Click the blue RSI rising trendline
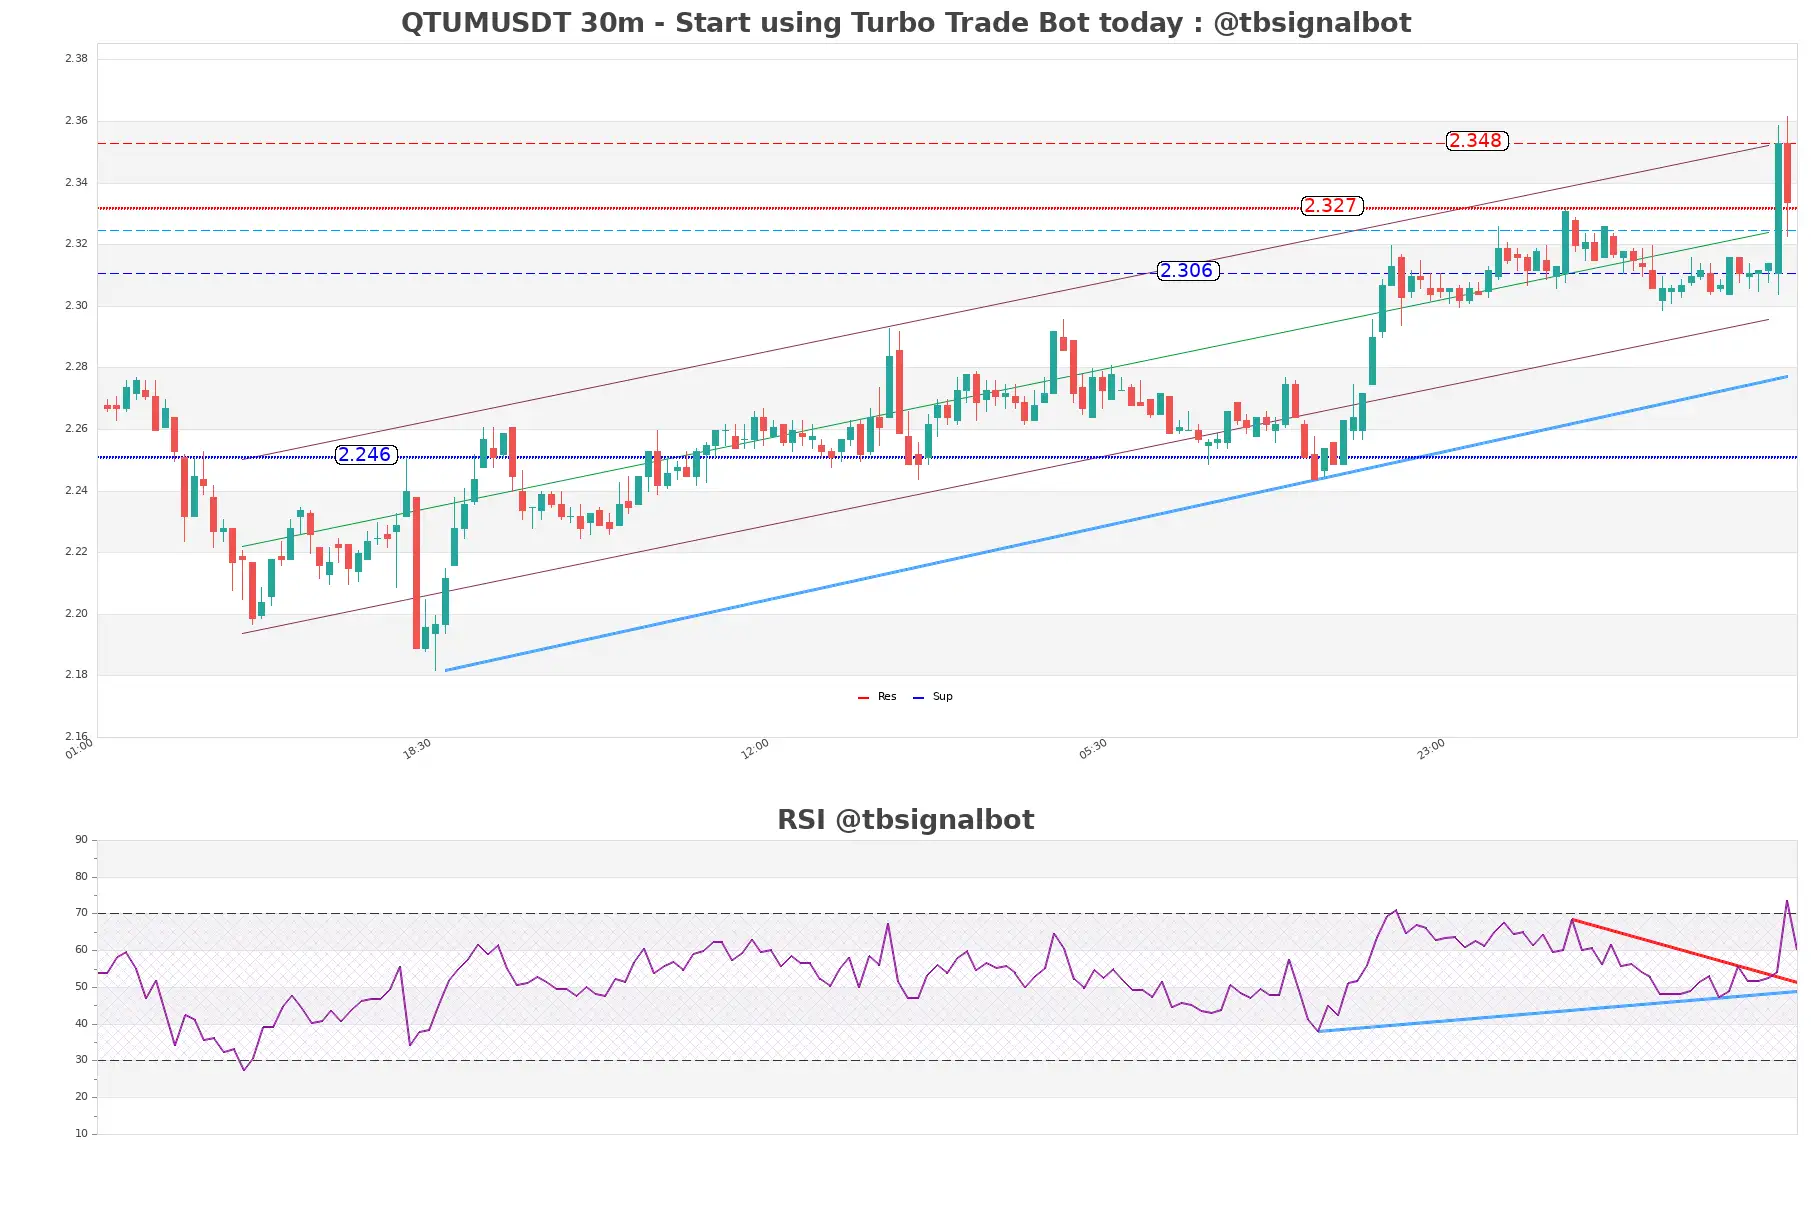The image size is (1811, 1208). click(x=1558, y=1011)
